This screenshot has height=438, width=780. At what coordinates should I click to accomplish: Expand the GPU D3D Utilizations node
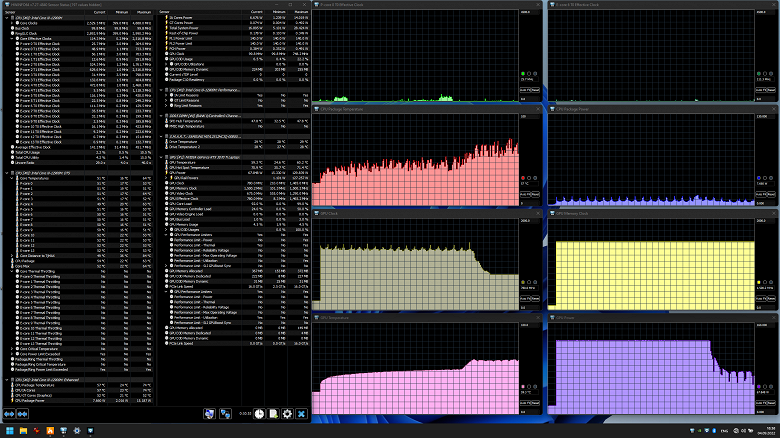(166, 64)
